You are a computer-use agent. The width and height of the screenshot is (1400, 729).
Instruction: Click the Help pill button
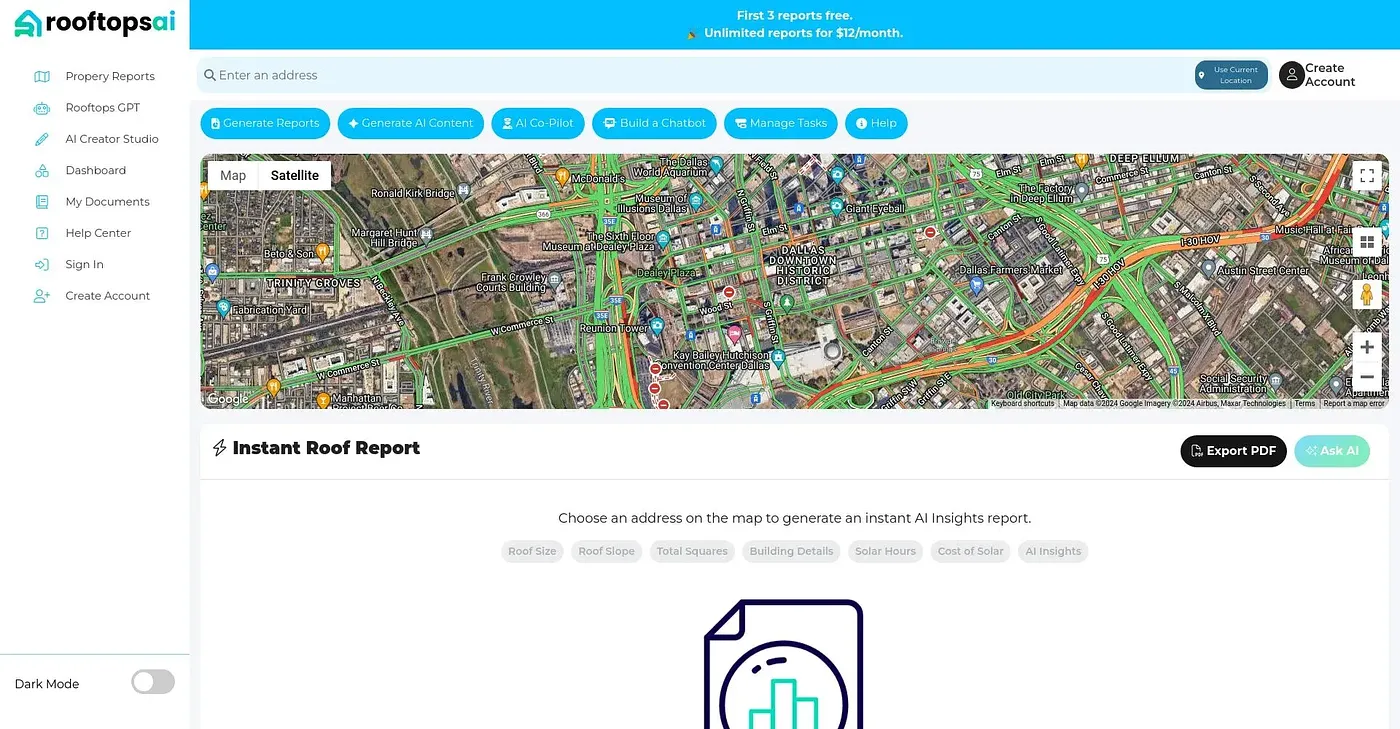pyautogui.click(x=876, y=123)
